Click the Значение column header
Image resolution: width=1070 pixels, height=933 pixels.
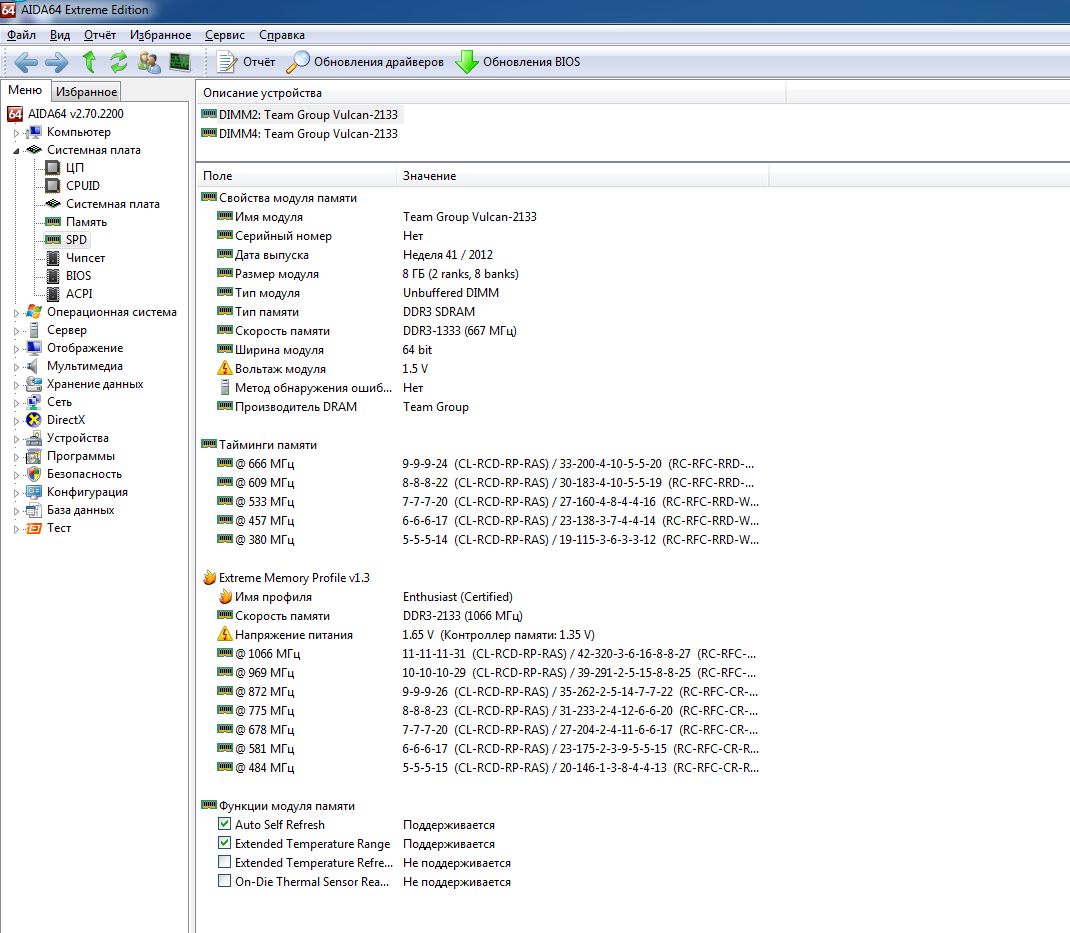[x=583, y=175]
